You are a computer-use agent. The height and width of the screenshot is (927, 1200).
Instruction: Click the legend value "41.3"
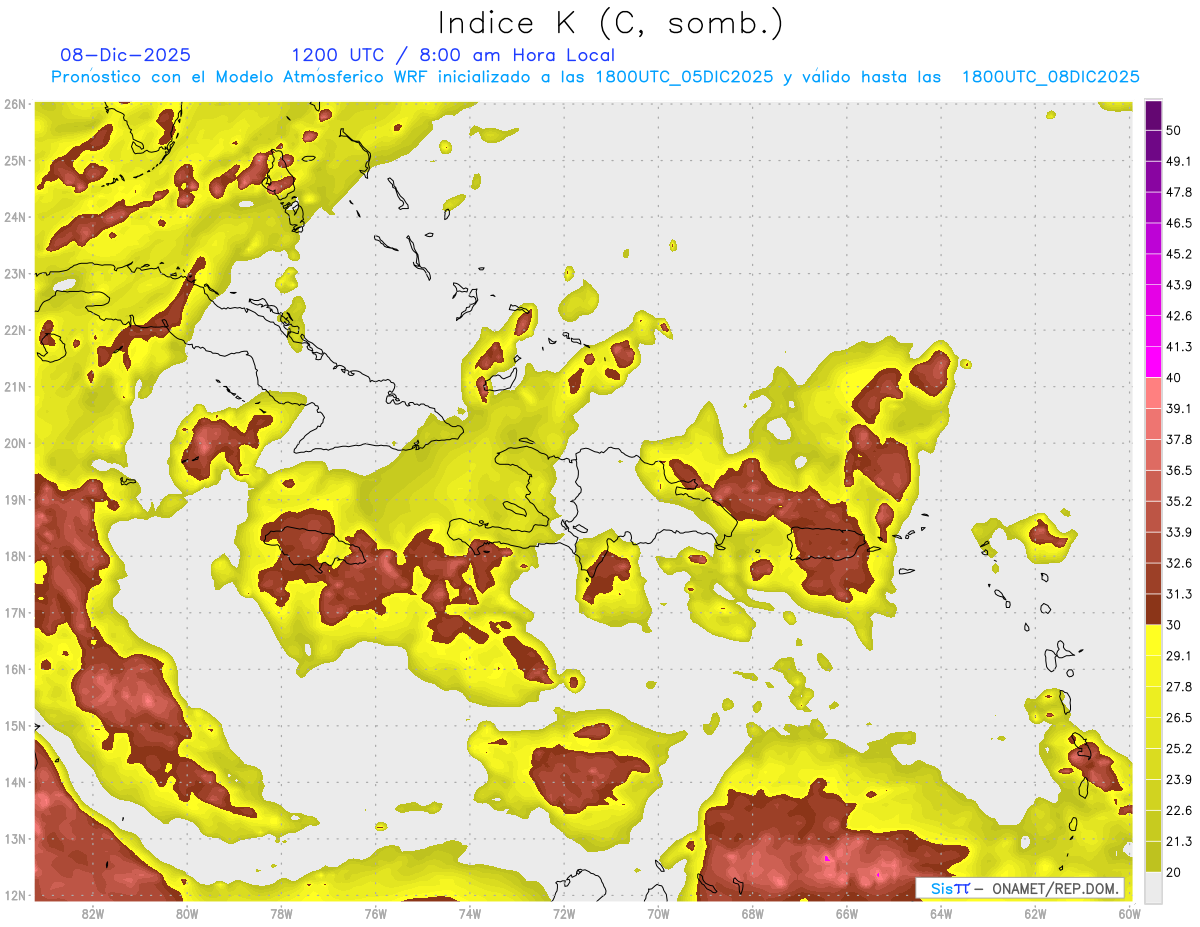point(1178,347)
